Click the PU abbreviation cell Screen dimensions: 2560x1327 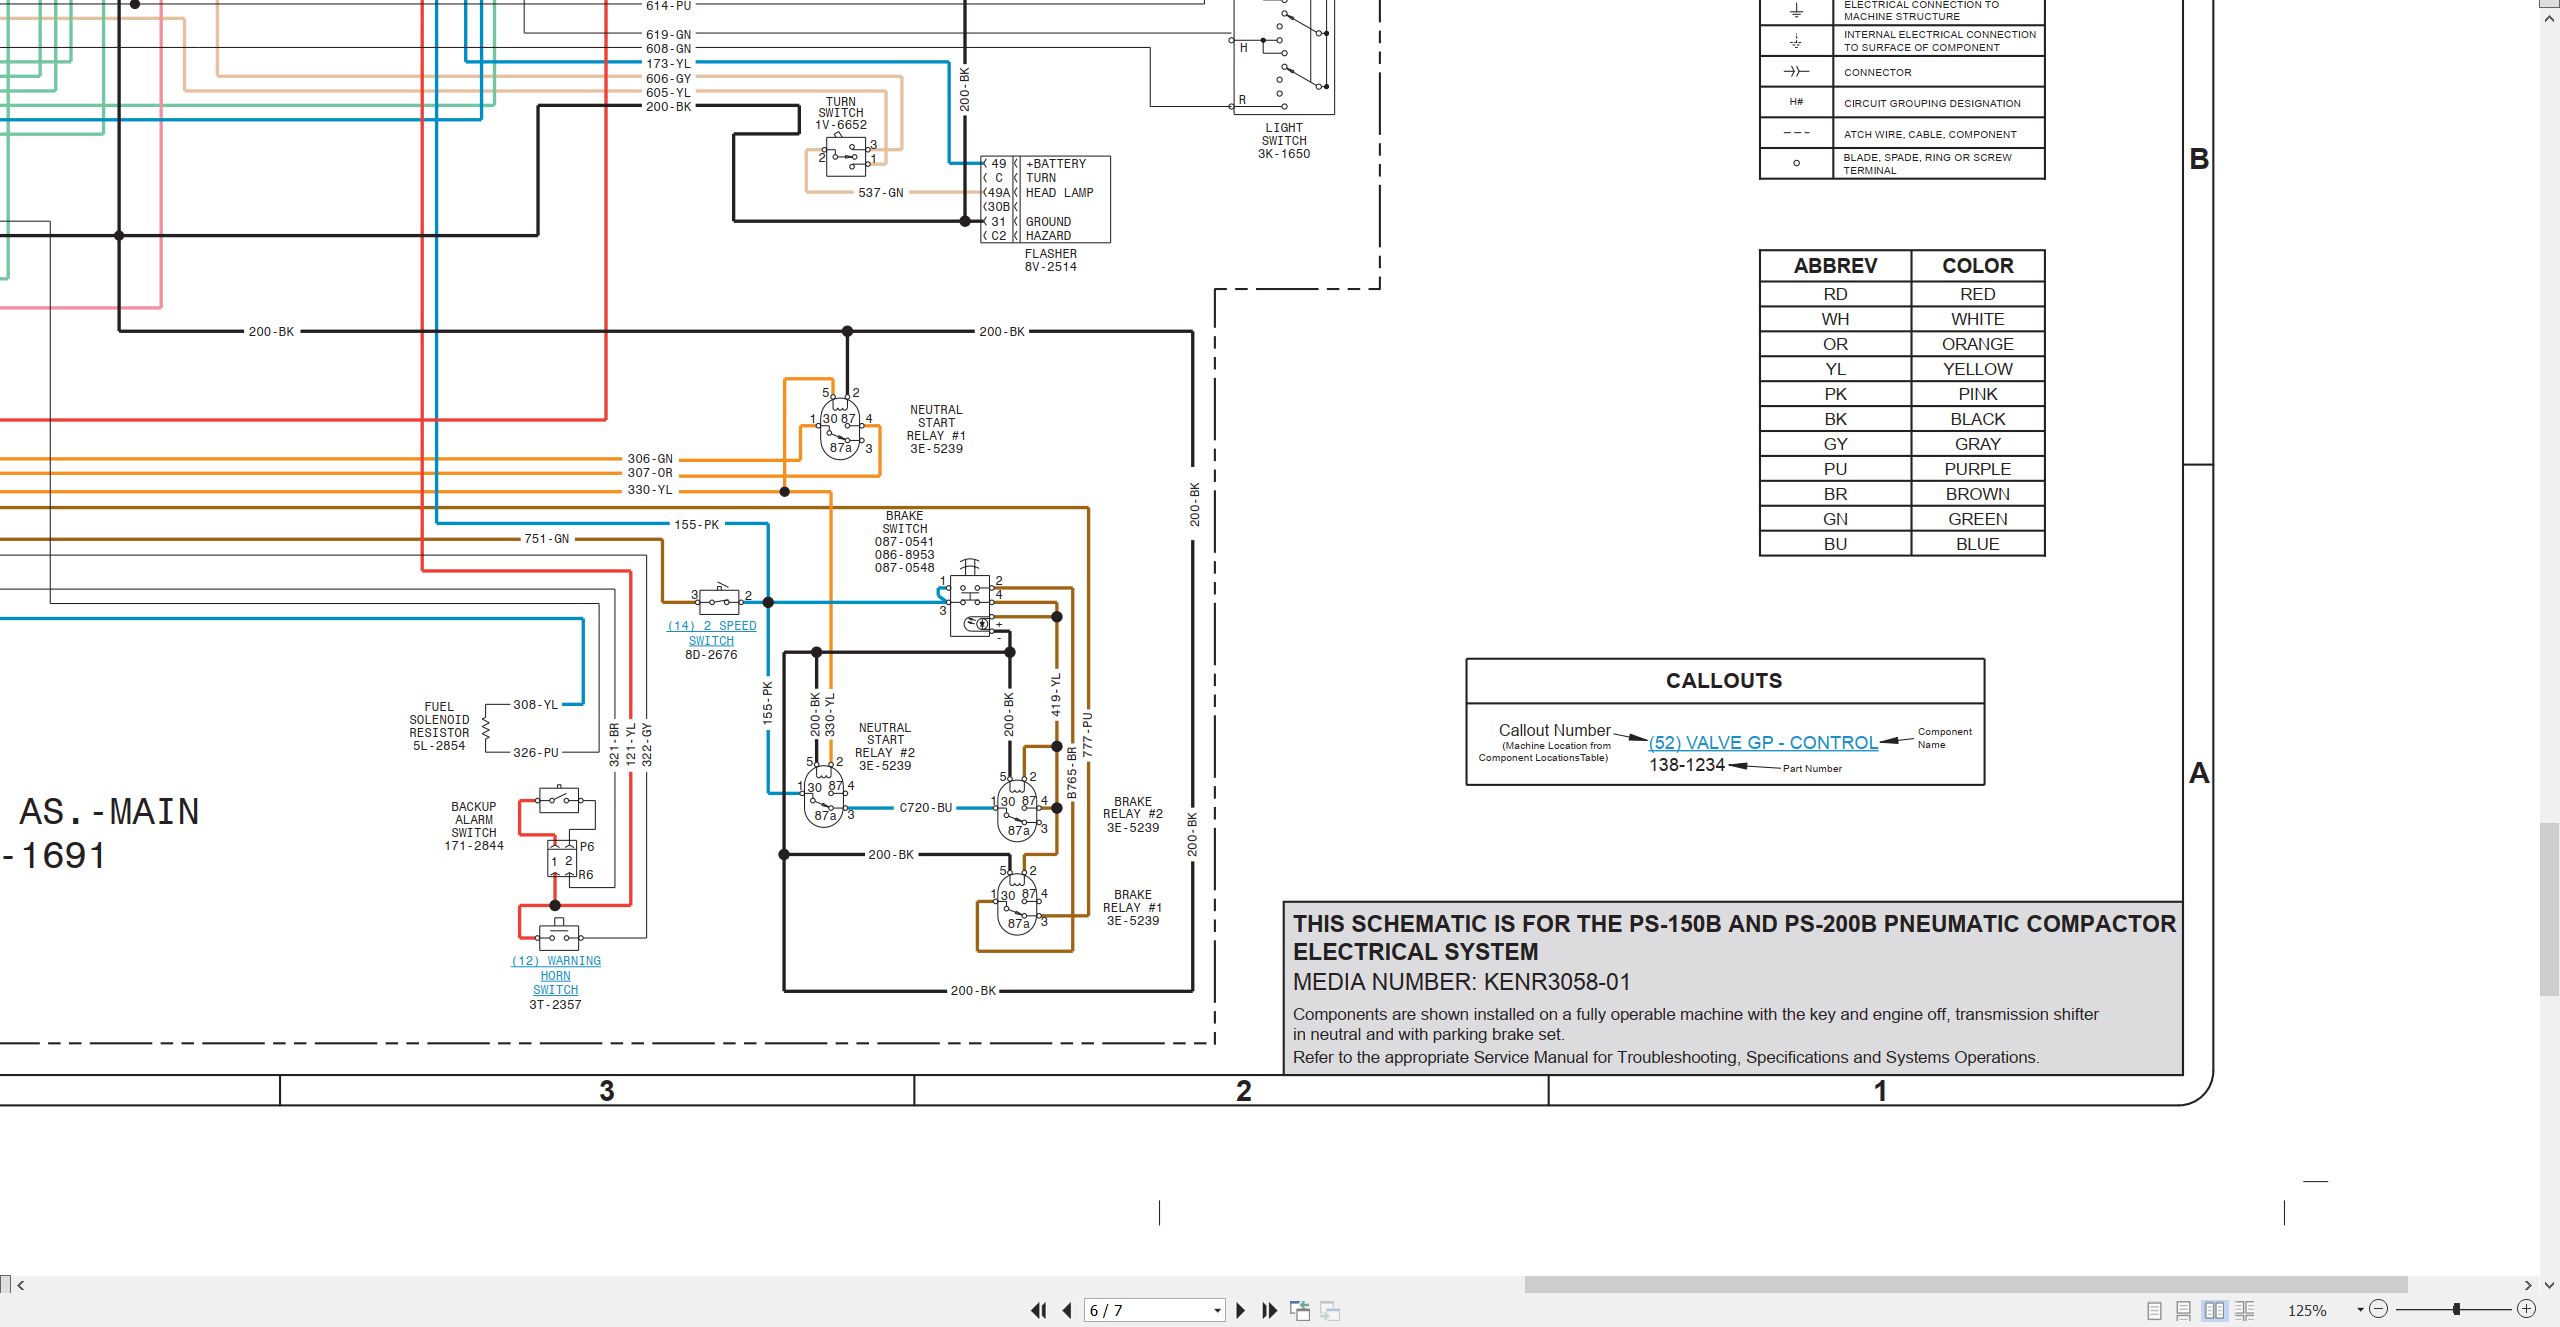pyautogui.click(x=1835, y=469)
